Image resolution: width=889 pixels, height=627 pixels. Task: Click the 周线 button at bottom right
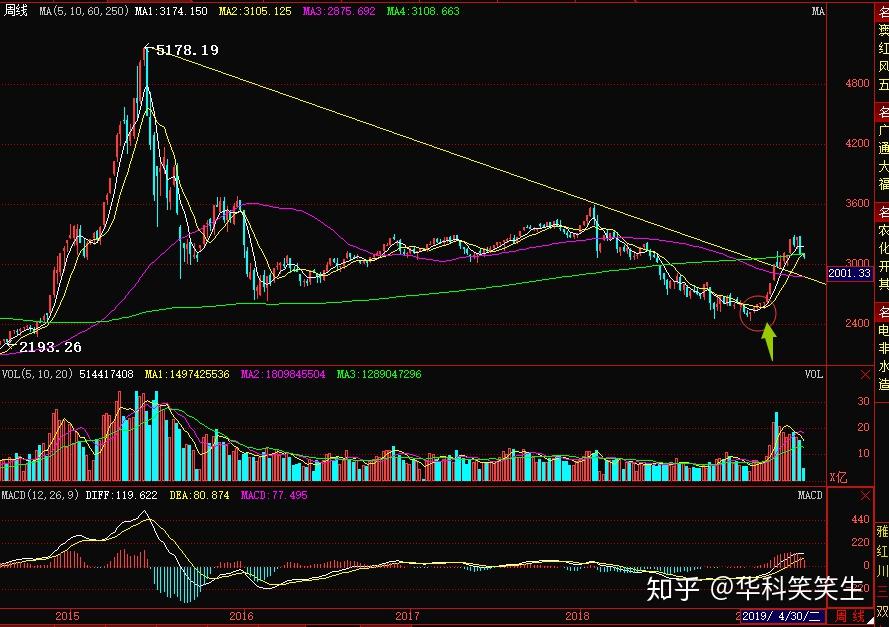coord(849,616)
